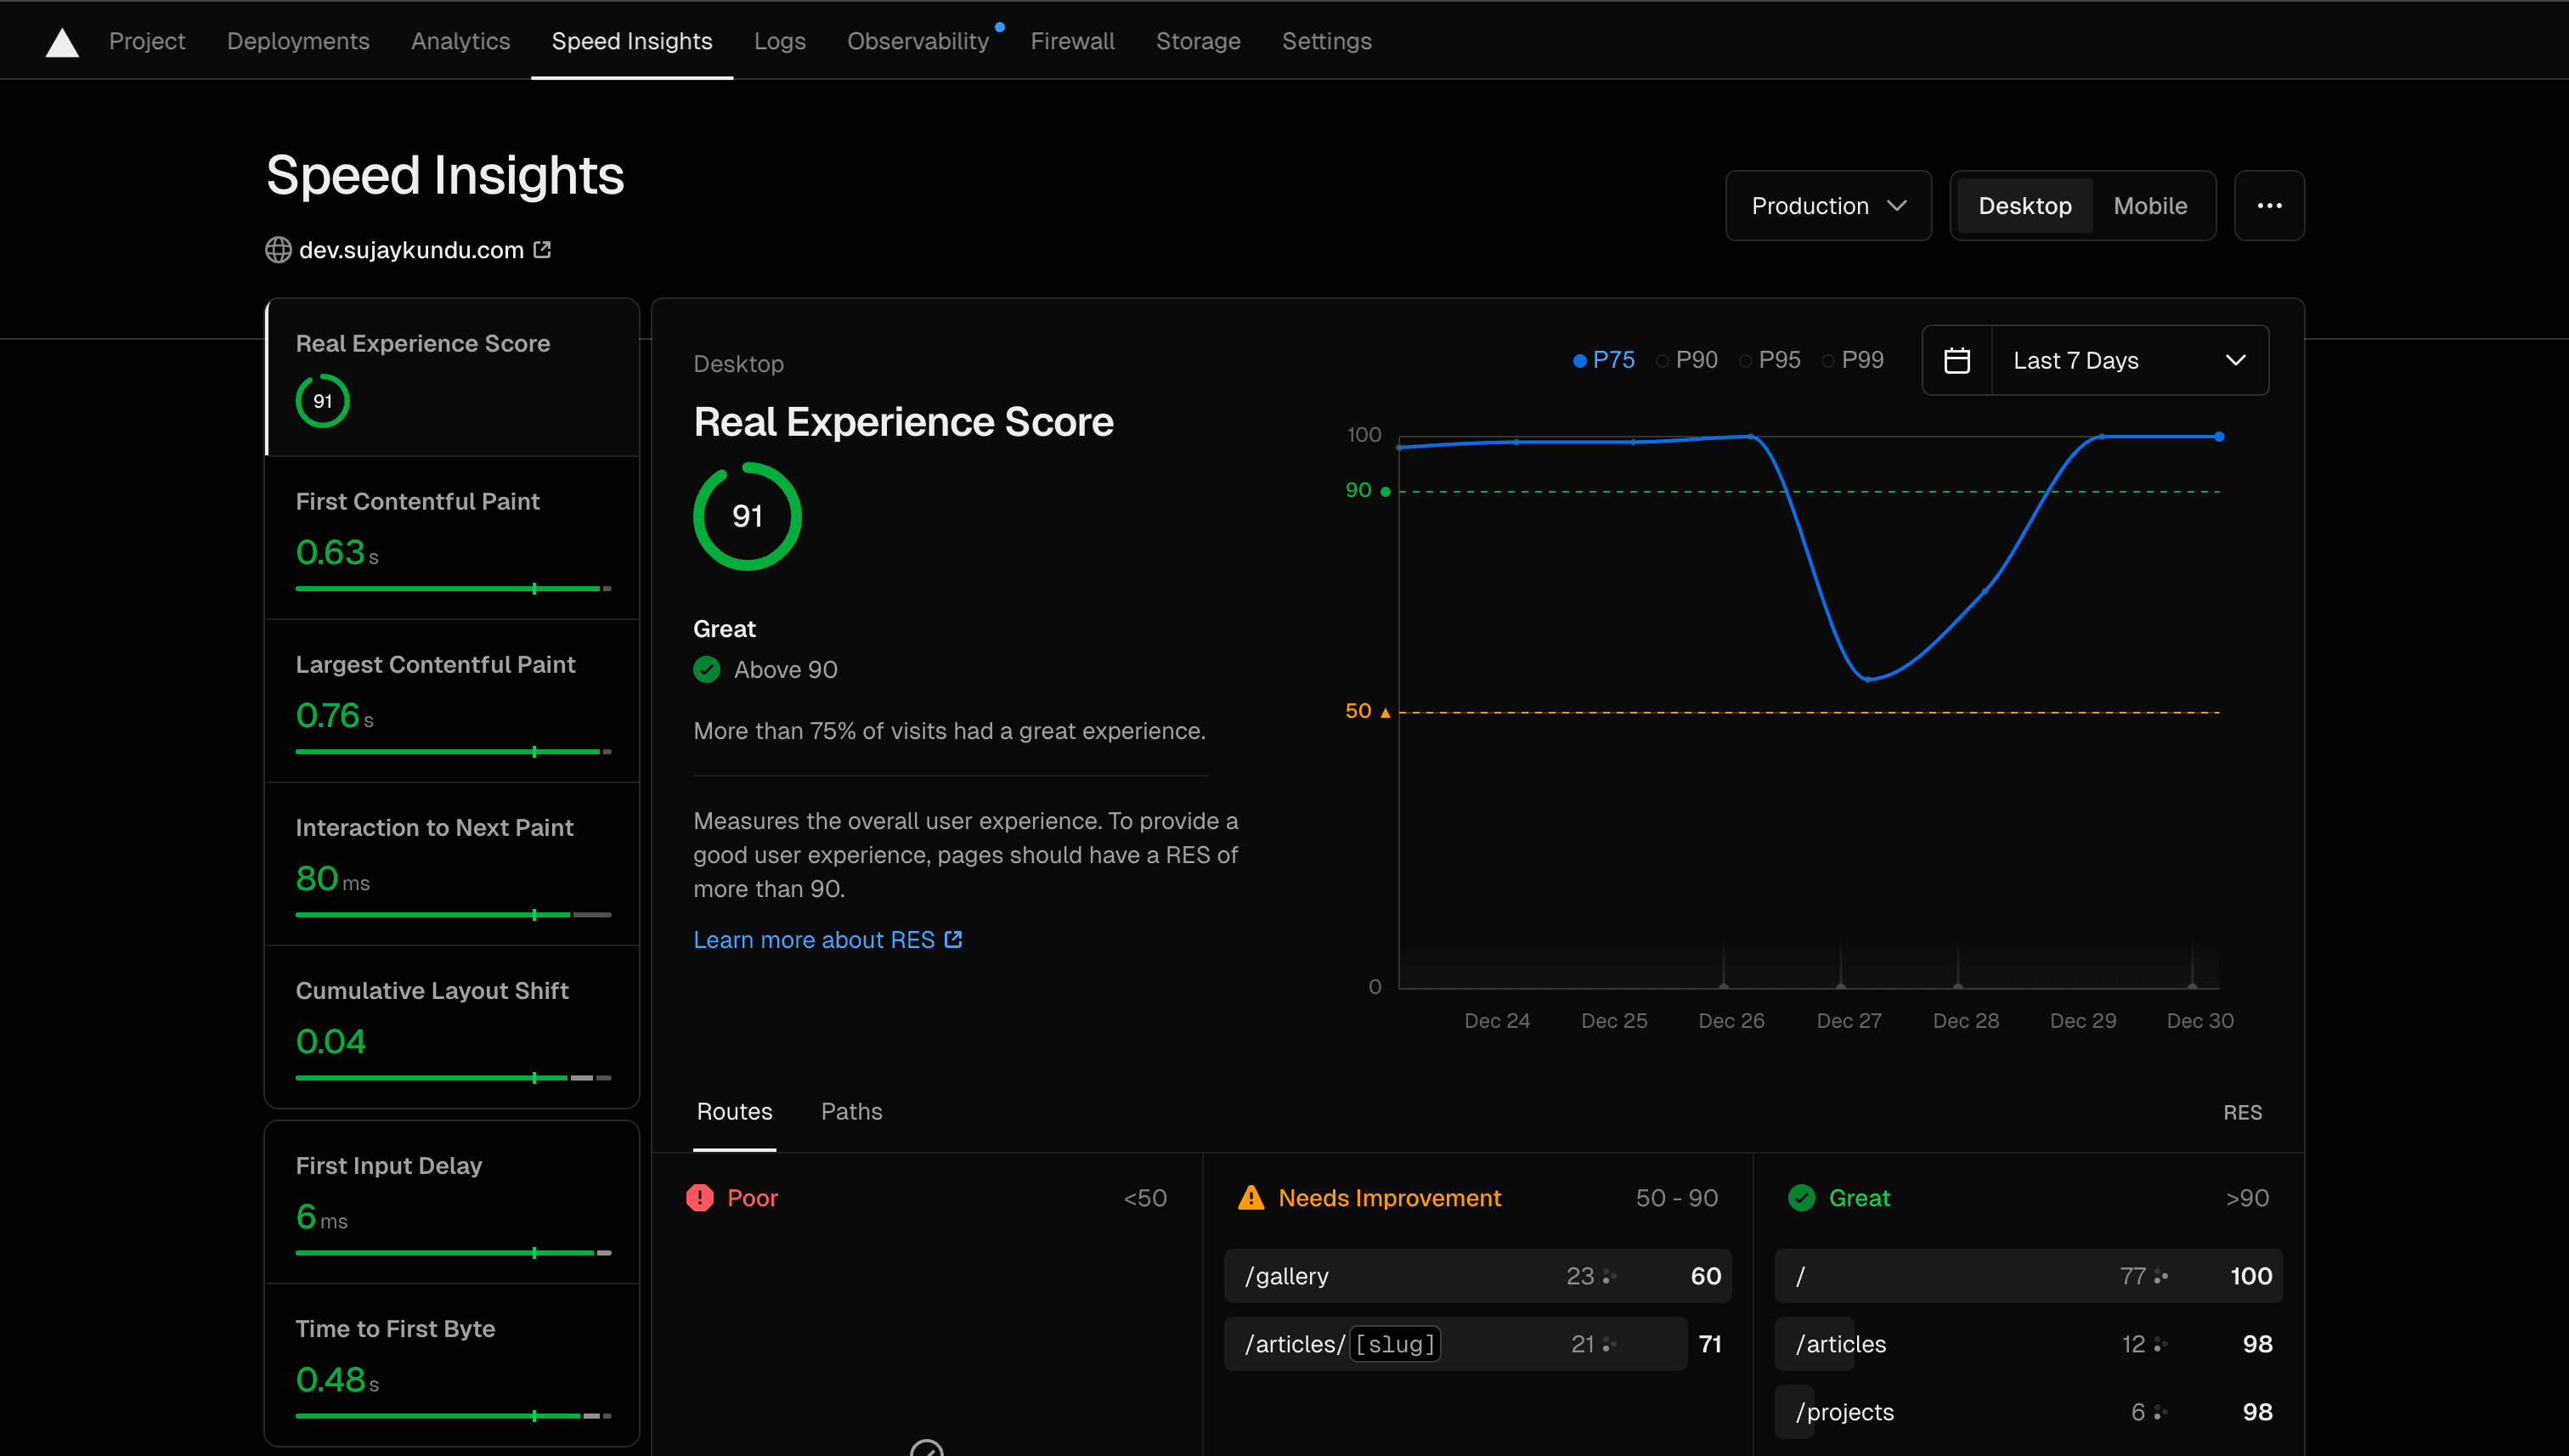Screen dimensions: 2569x1456
Task: Switch to the Paths tab
Action: (851, 1111)
